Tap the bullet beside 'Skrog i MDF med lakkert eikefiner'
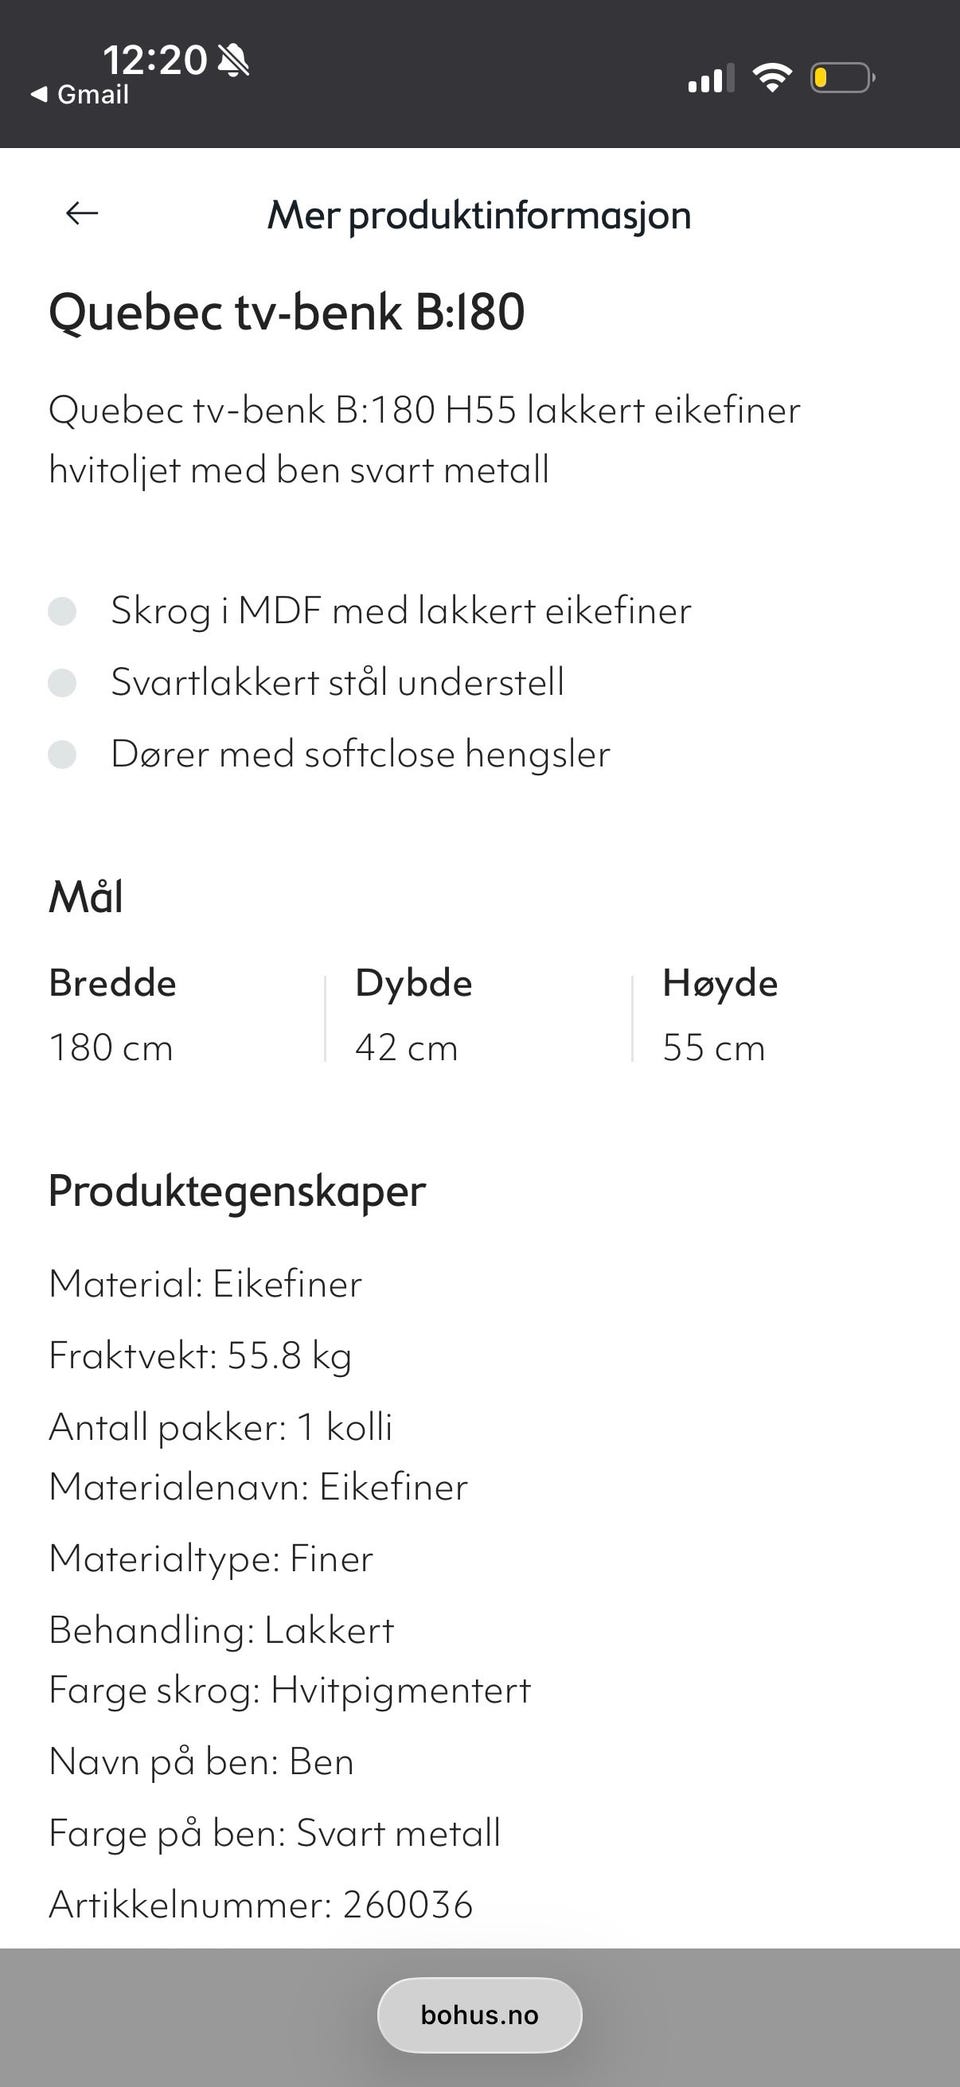 [x=65, y=611]
